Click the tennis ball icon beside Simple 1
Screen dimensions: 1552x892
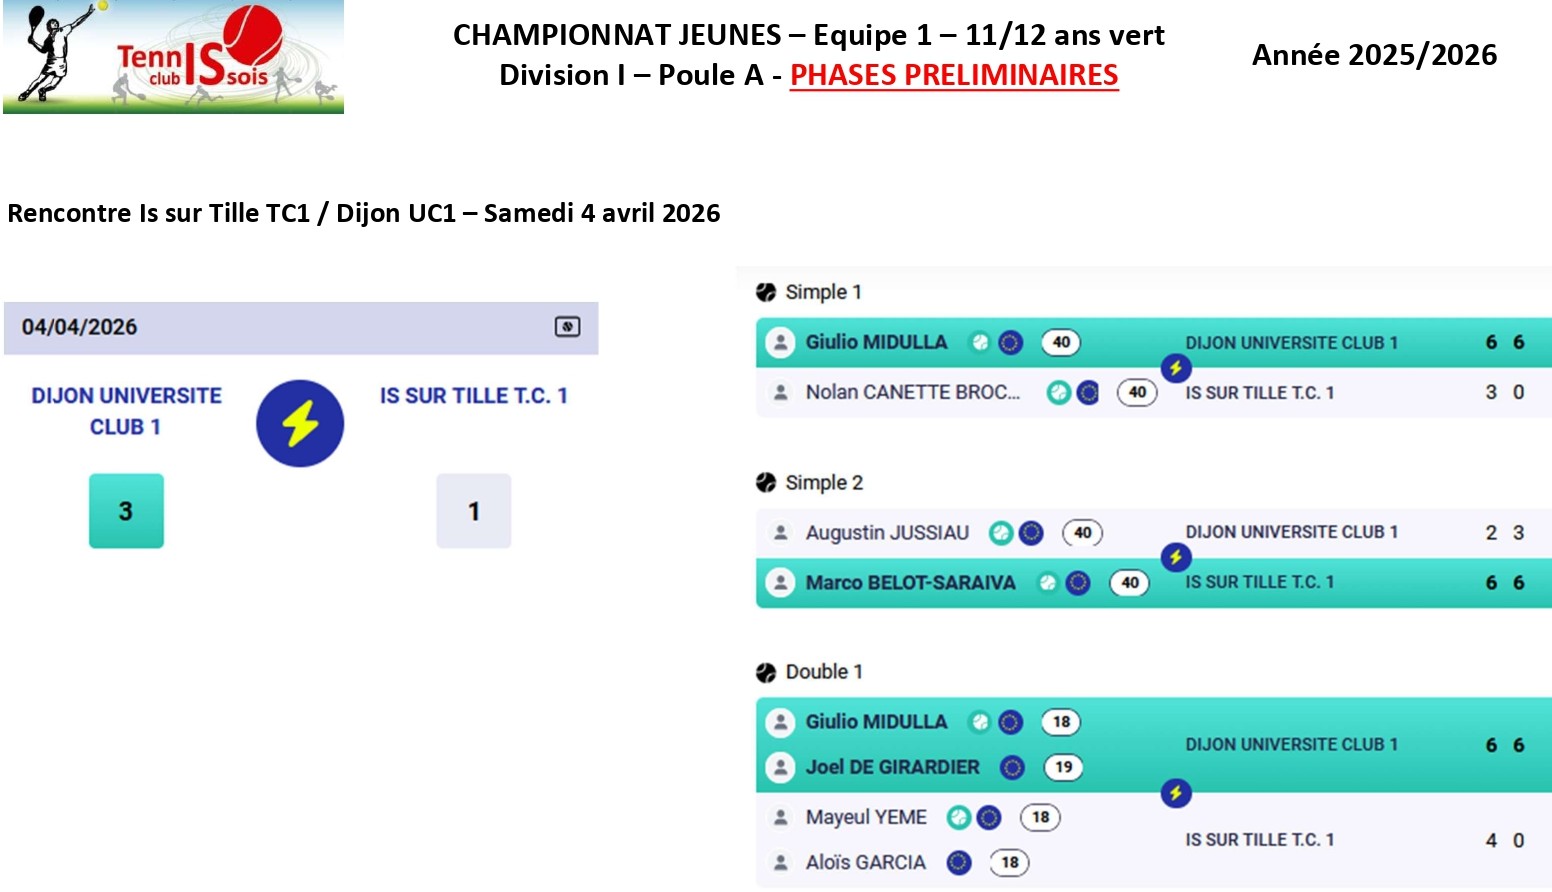click(x=766, y=292)
